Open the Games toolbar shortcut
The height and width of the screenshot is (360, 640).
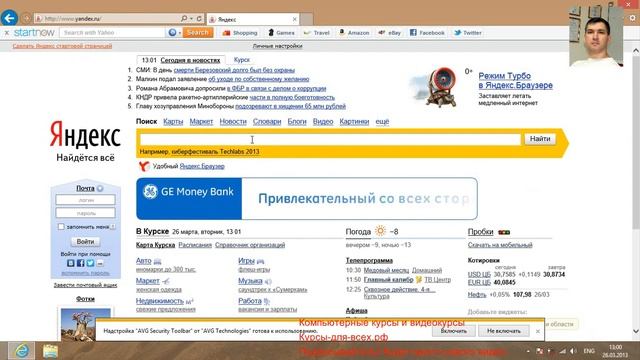(281, 33)
